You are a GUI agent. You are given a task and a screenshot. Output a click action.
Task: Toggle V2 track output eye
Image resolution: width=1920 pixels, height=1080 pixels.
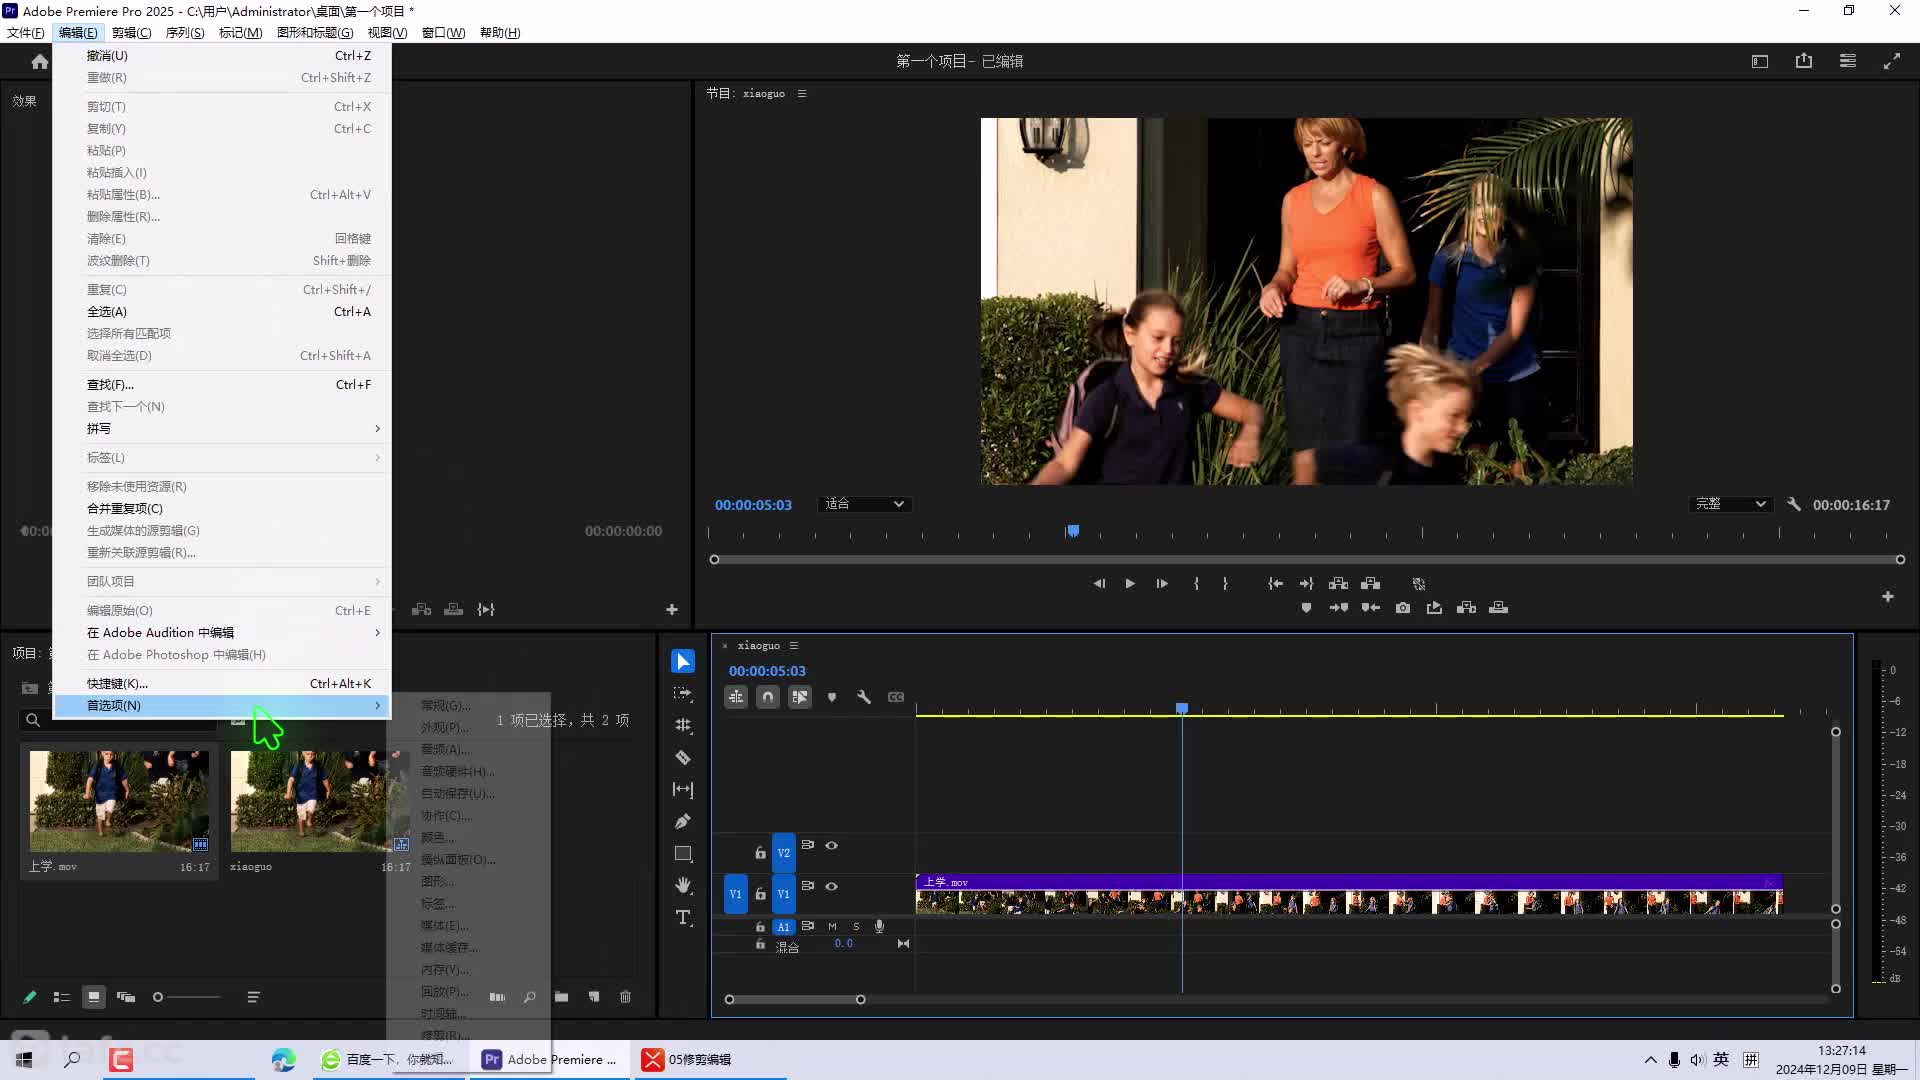click(x=831, y=845)
